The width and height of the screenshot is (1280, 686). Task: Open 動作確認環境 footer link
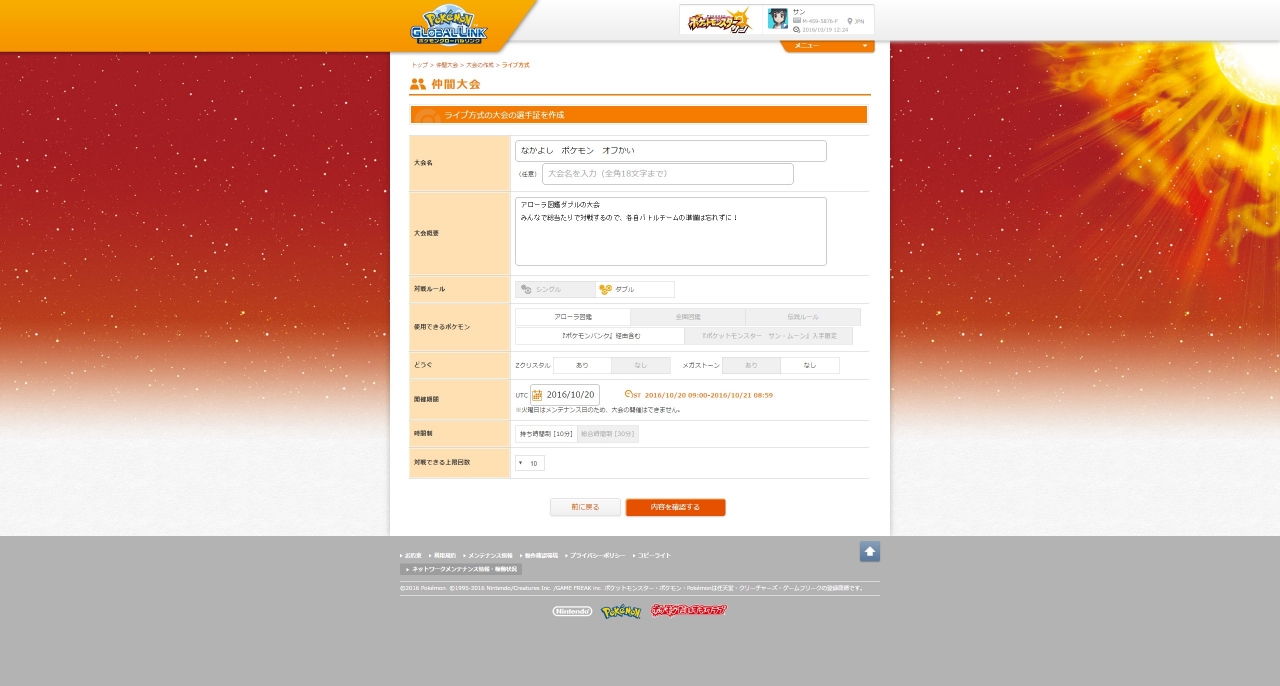tap(539, 555)
